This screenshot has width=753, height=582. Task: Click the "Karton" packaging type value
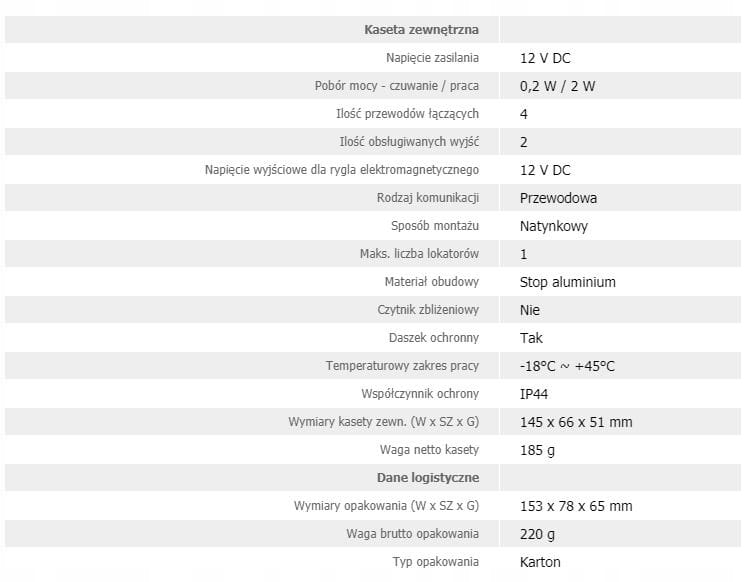(x=540, y=562)
